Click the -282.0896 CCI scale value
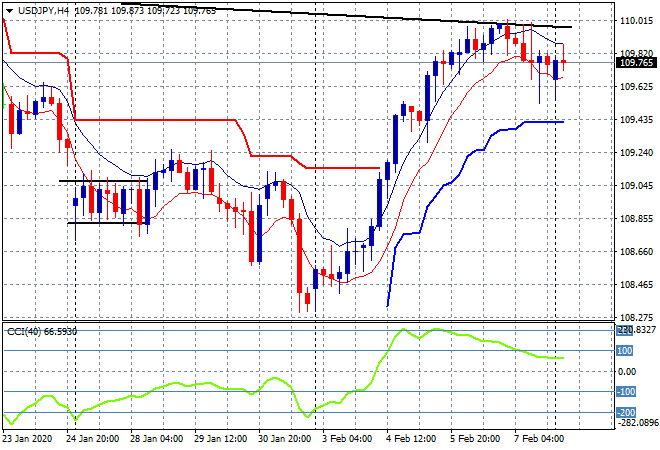The image size is (660, 450). point(637,422)
